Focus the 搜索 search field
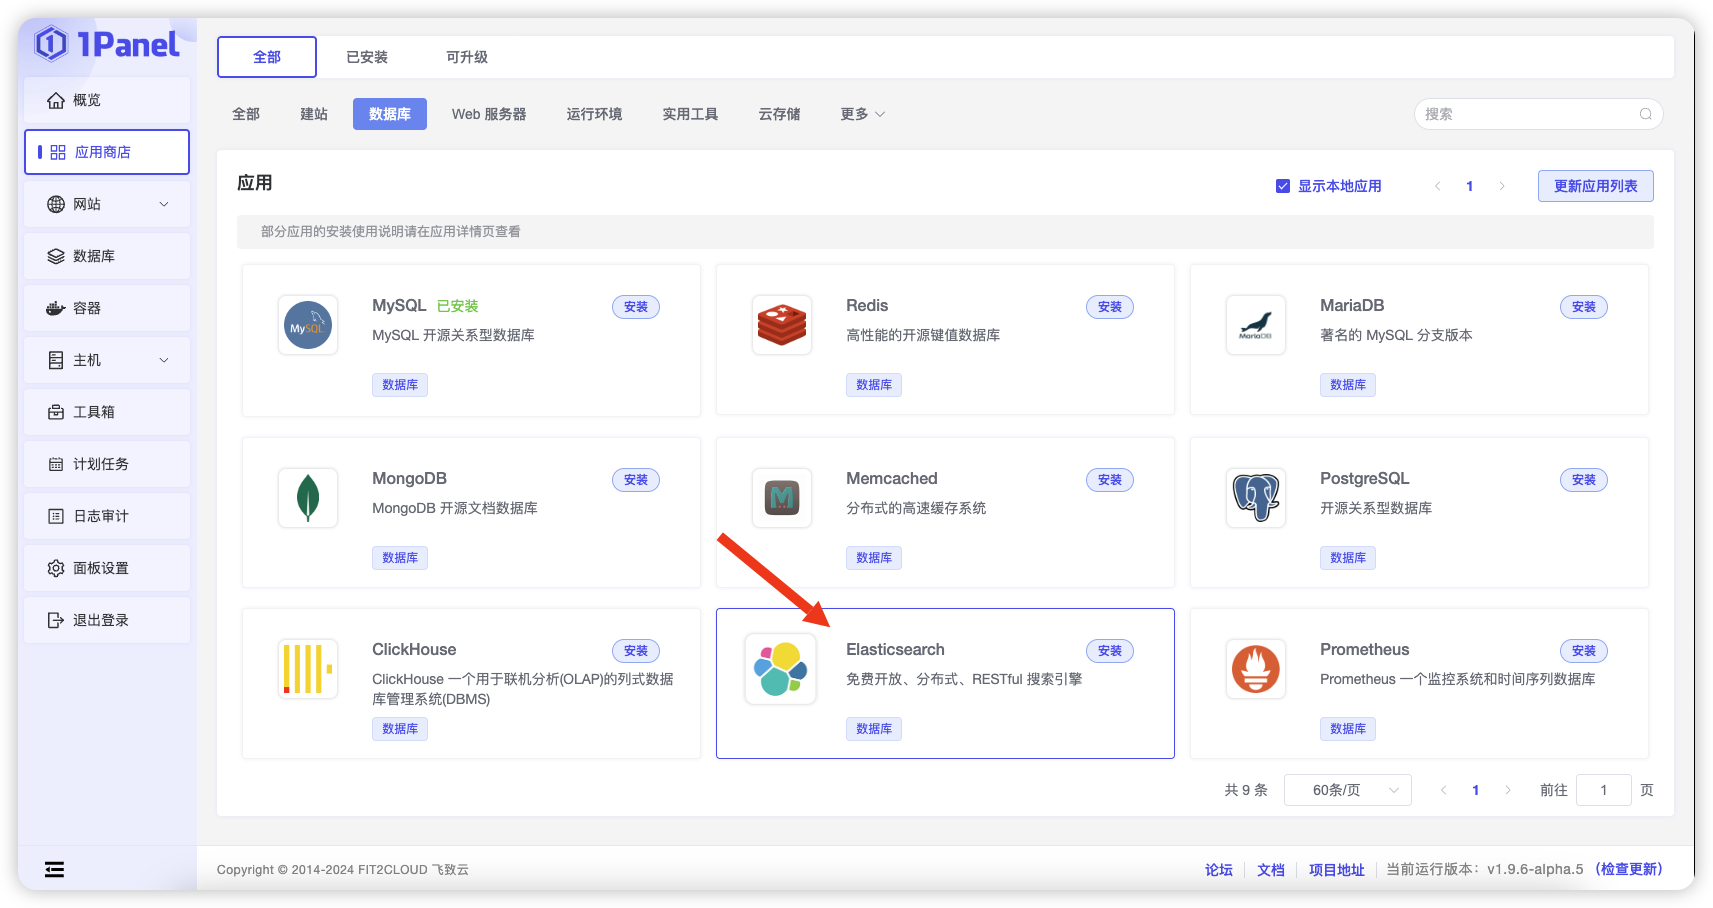Screen dimensions: 1713x908 point(1538,114)
